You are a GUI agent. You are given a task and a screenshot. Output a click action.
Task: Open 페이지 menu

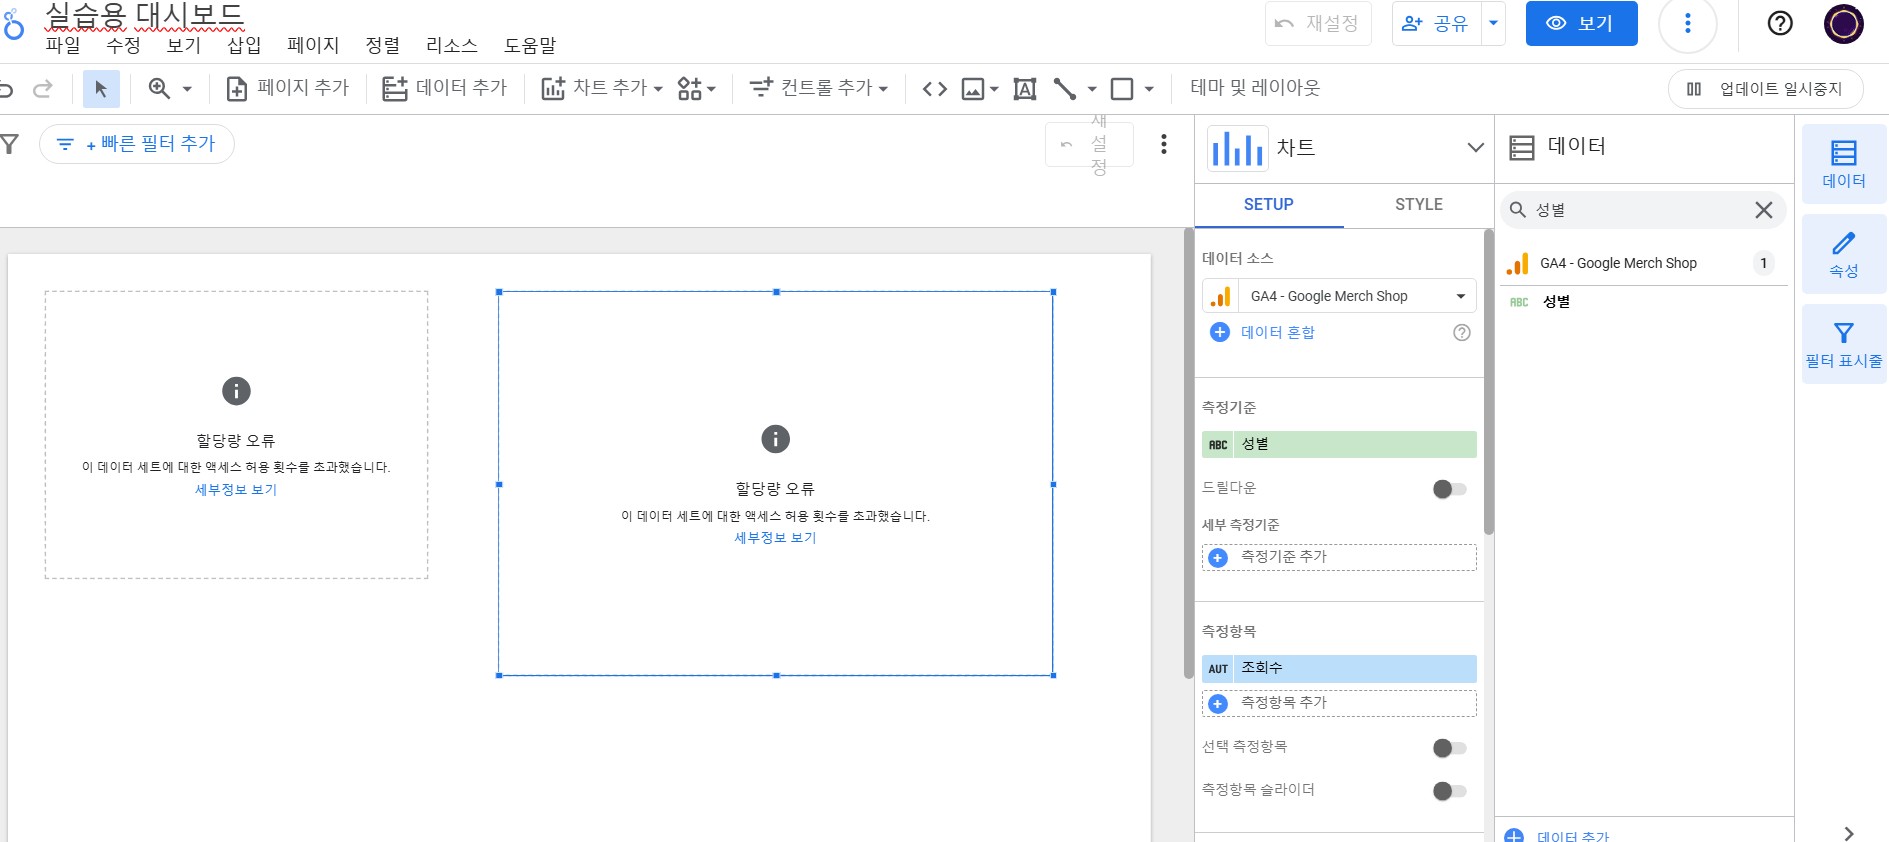coord(313,45)
